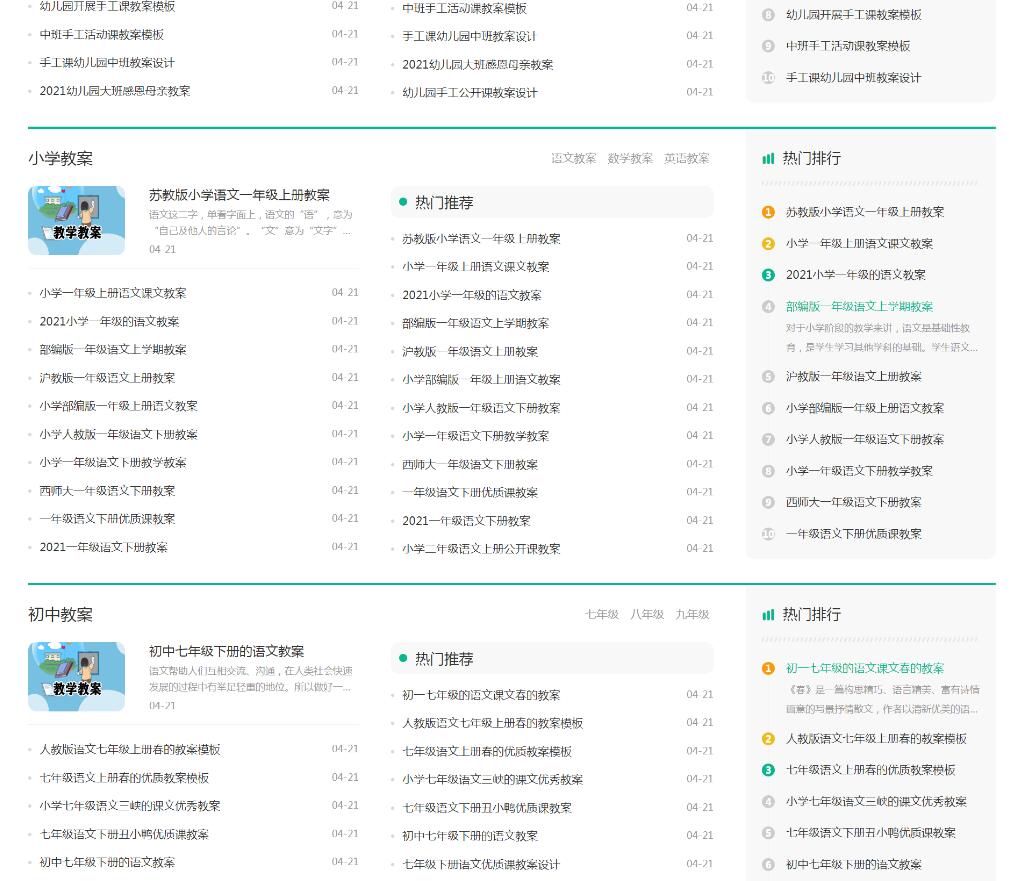Select the 九年级 tab

[692, 615]
